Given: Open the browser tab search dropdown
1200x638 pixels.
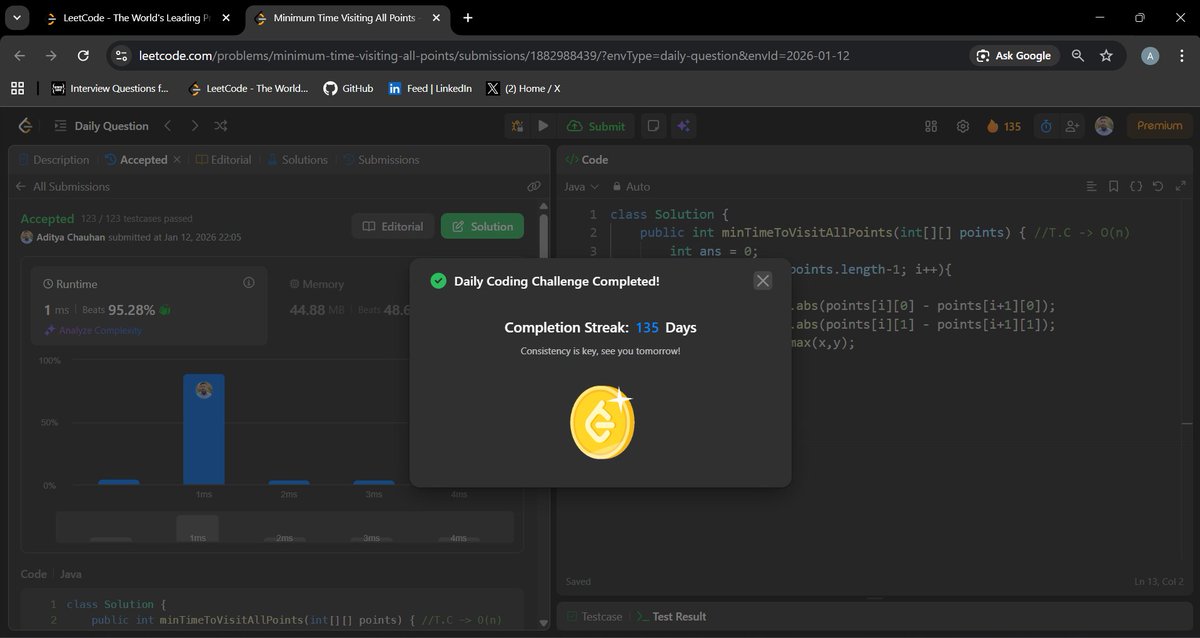Looking at the screenshot, I should tap(17, 18).
